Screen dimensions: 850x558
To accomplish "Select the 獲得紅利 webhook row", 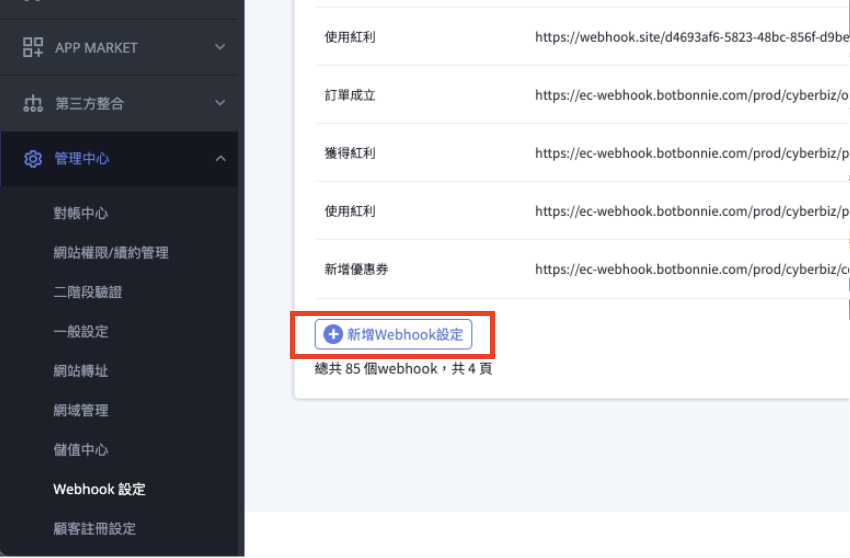I will (350, 154).
